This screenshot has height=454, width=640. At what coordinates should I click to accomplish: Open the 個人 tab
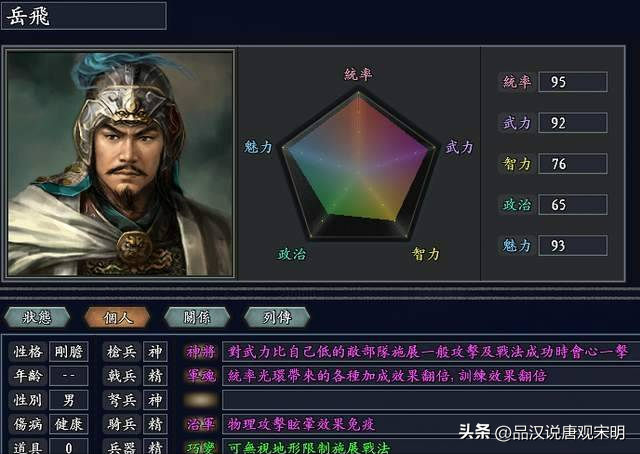tap(117, 317)
